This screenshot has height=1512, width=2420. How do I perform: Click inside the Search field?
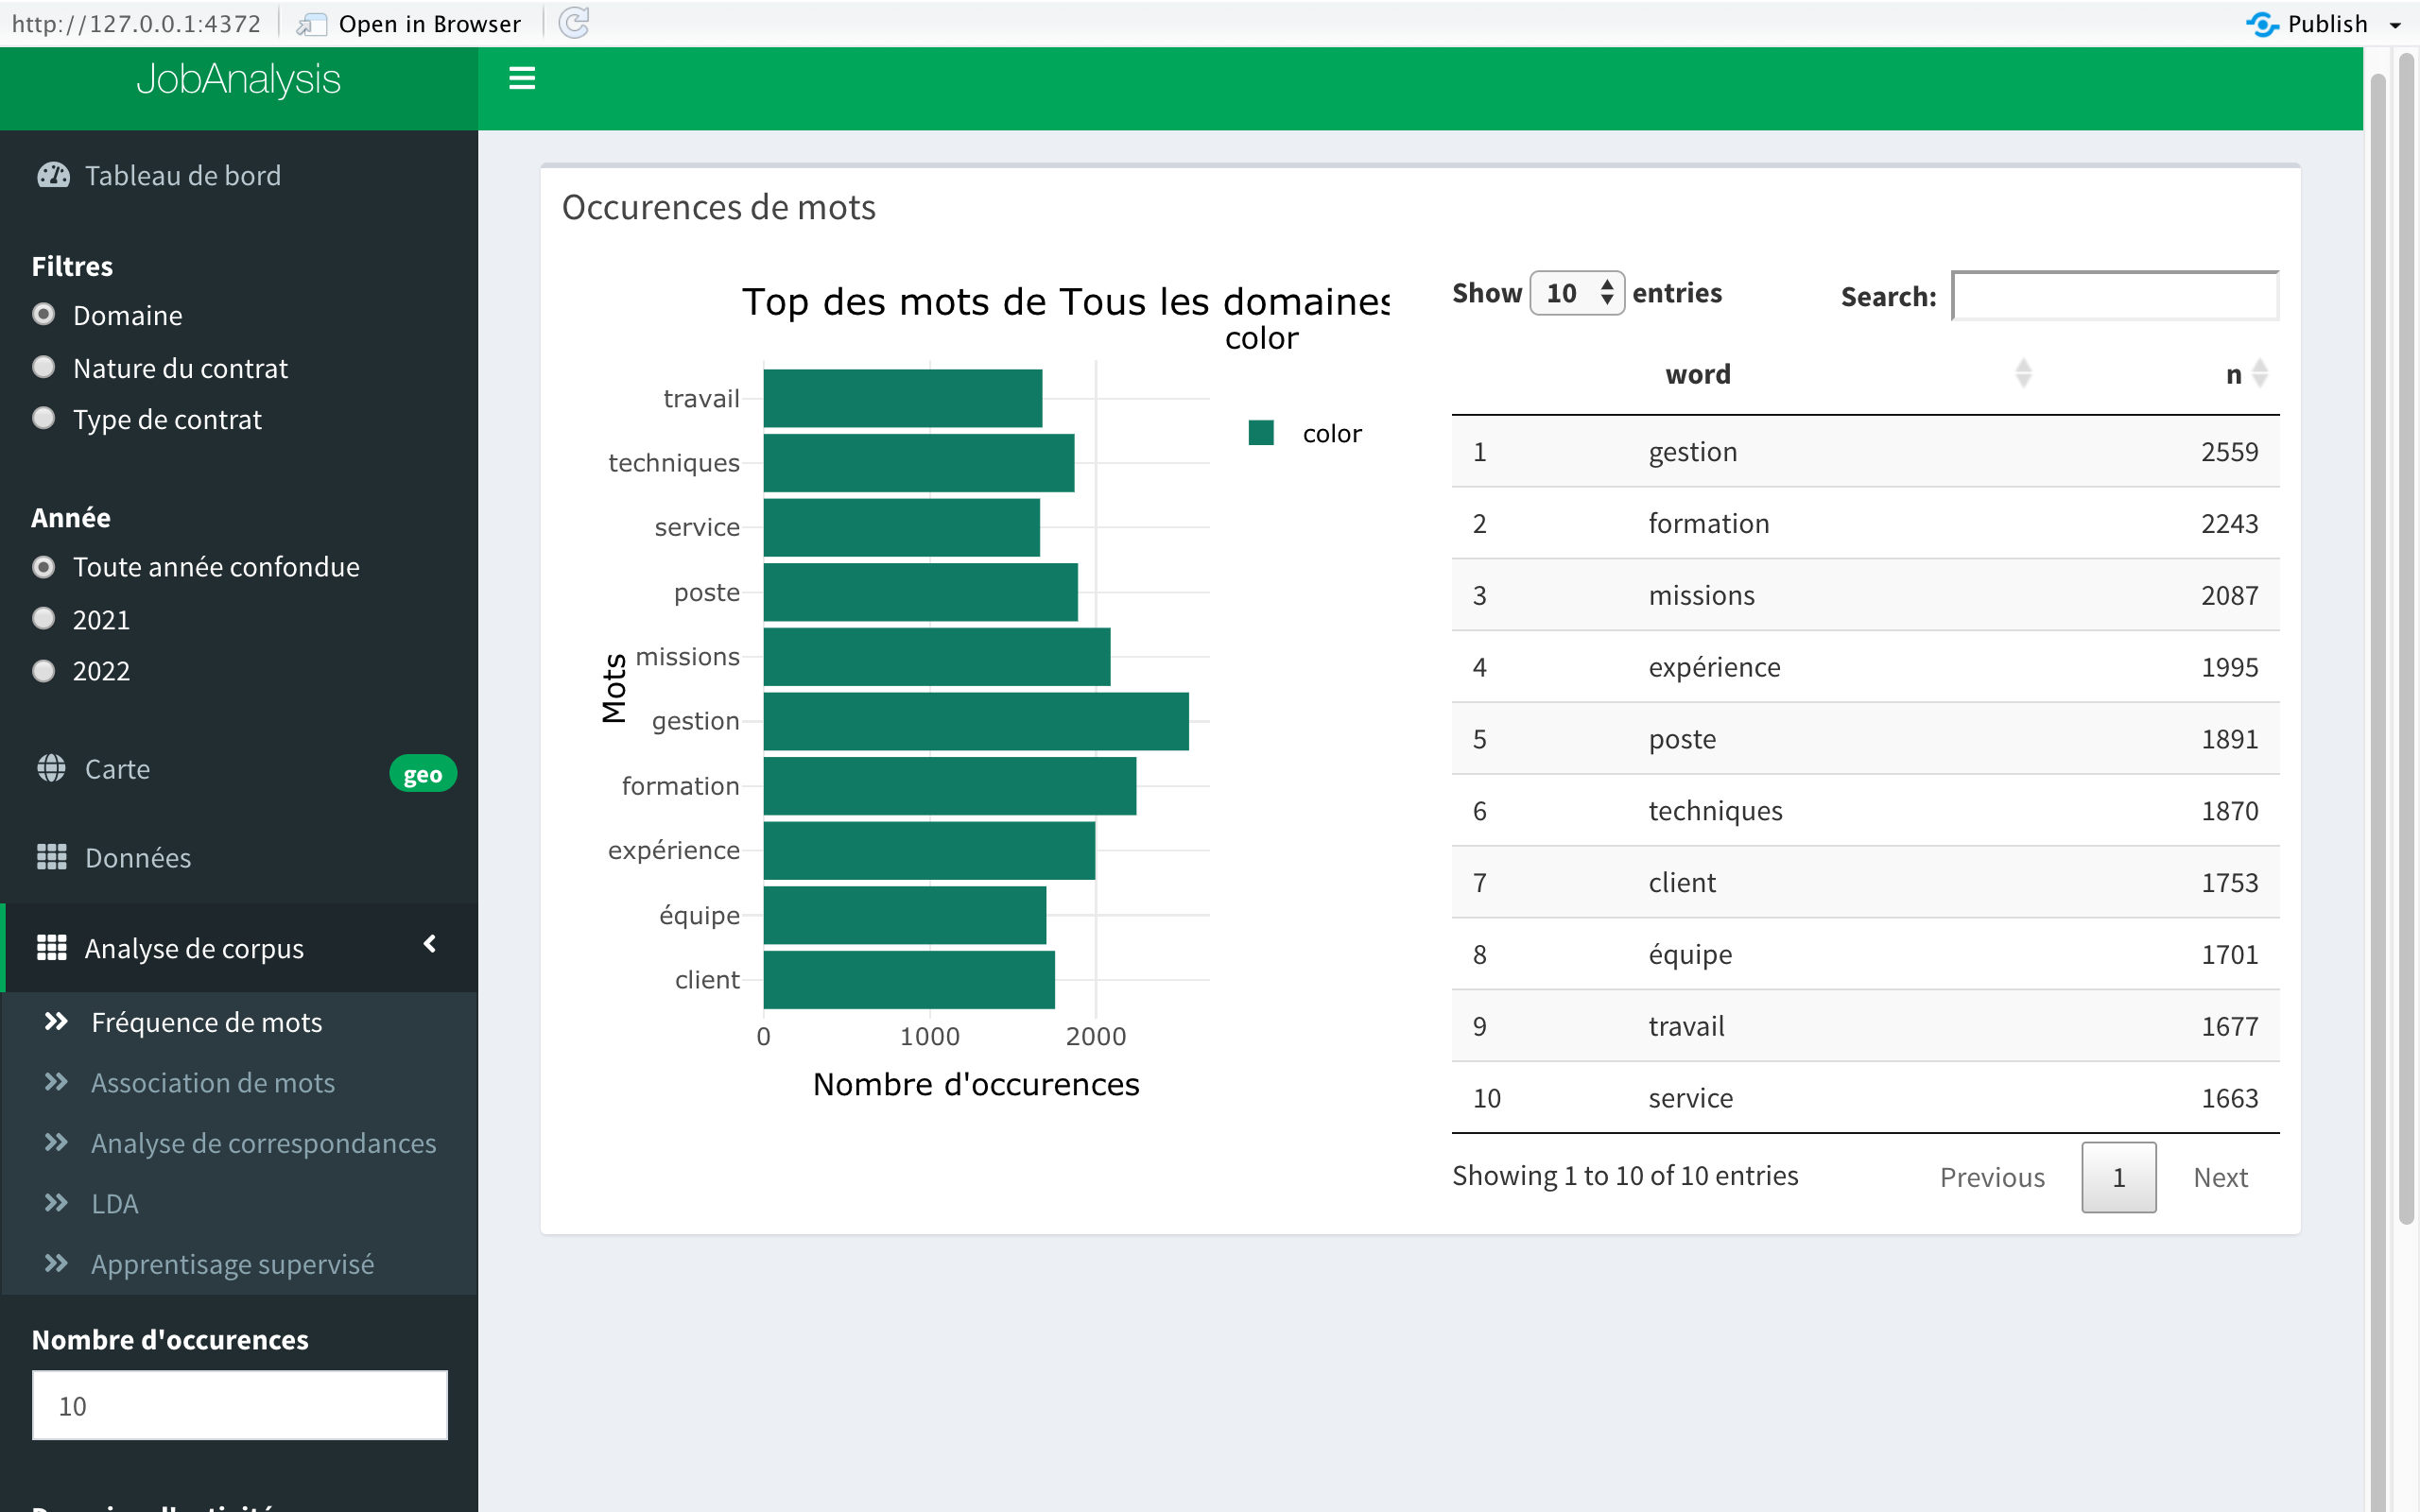tap(2113, 296)
